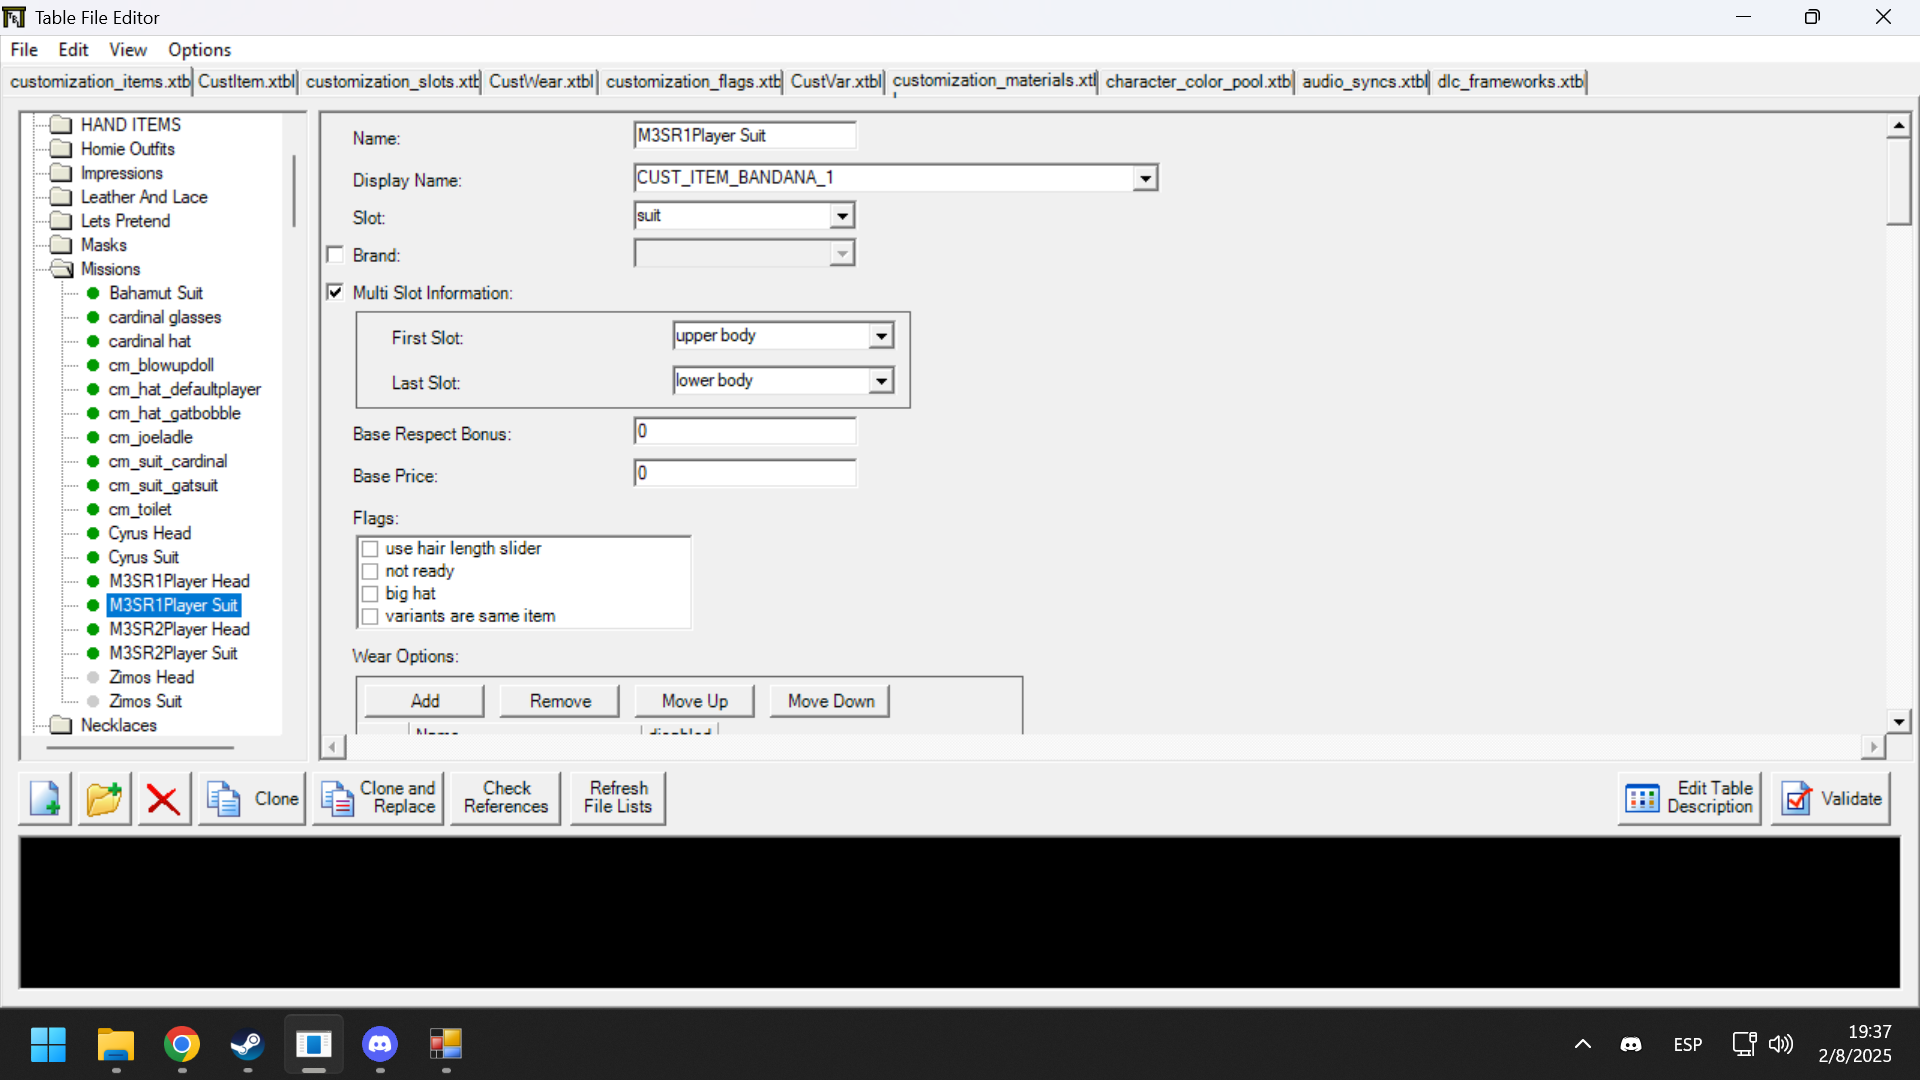Image resolution: width=1920 pixels, height=1080 pixels.
Task: Click the open folder icon button
Action: click(x=104, y=798)
